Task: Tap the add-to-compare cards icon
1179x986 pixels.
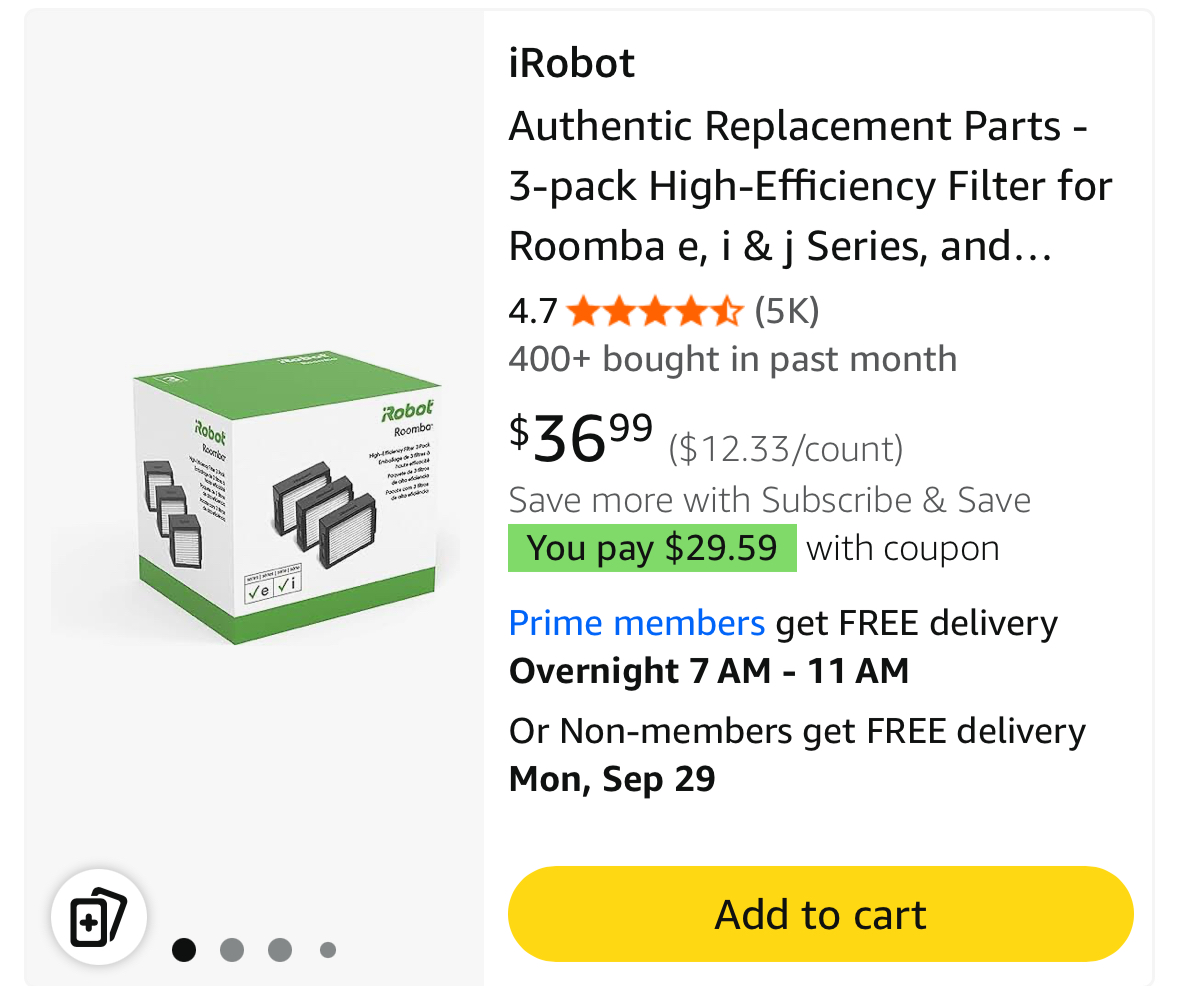Action: [x=99, y=916]
